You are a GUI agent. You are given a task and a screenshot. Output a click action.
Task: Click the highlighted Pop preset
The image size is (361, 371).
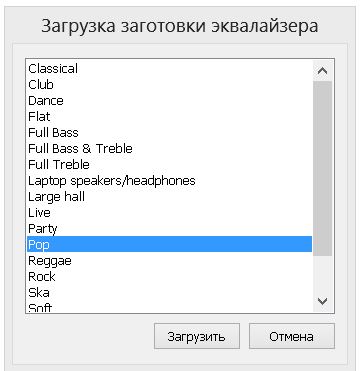169,244
